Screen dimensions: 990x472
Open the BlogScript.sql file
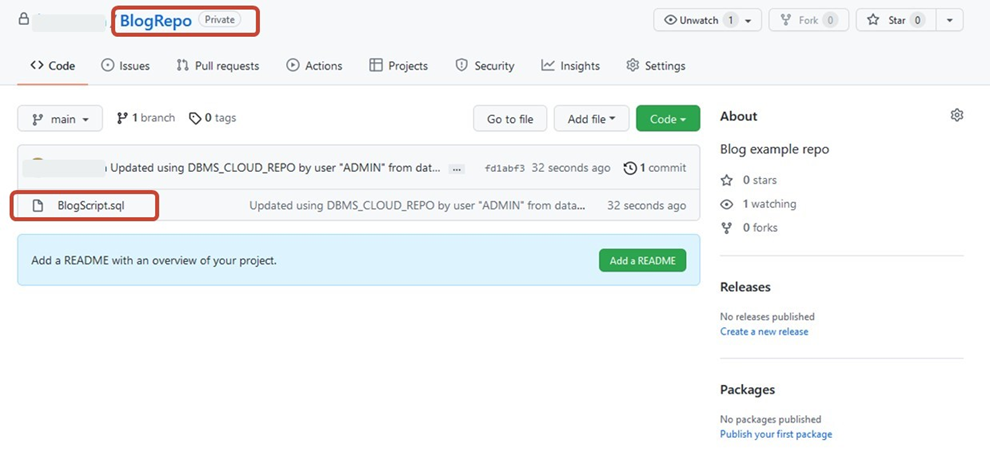[x=91, y=206]
